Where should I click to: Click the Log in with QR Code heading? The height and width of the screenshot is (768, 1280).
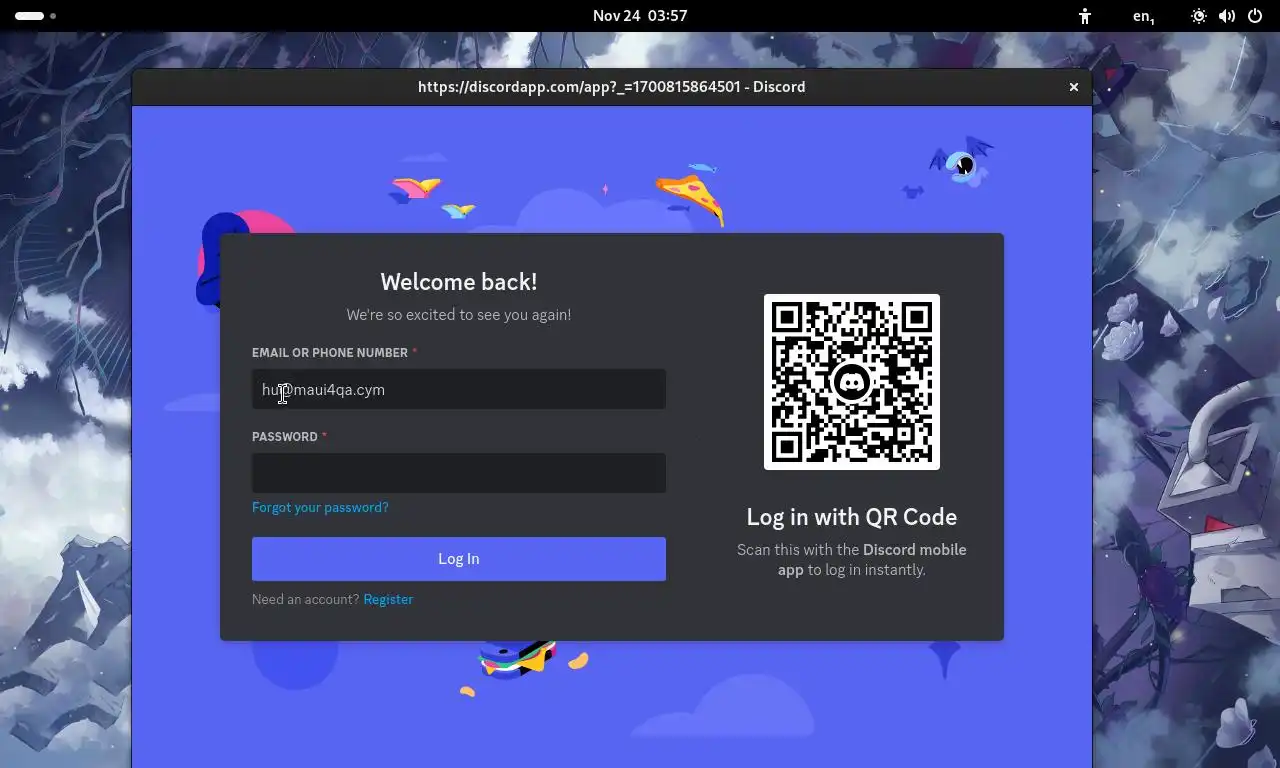point(852,517)
